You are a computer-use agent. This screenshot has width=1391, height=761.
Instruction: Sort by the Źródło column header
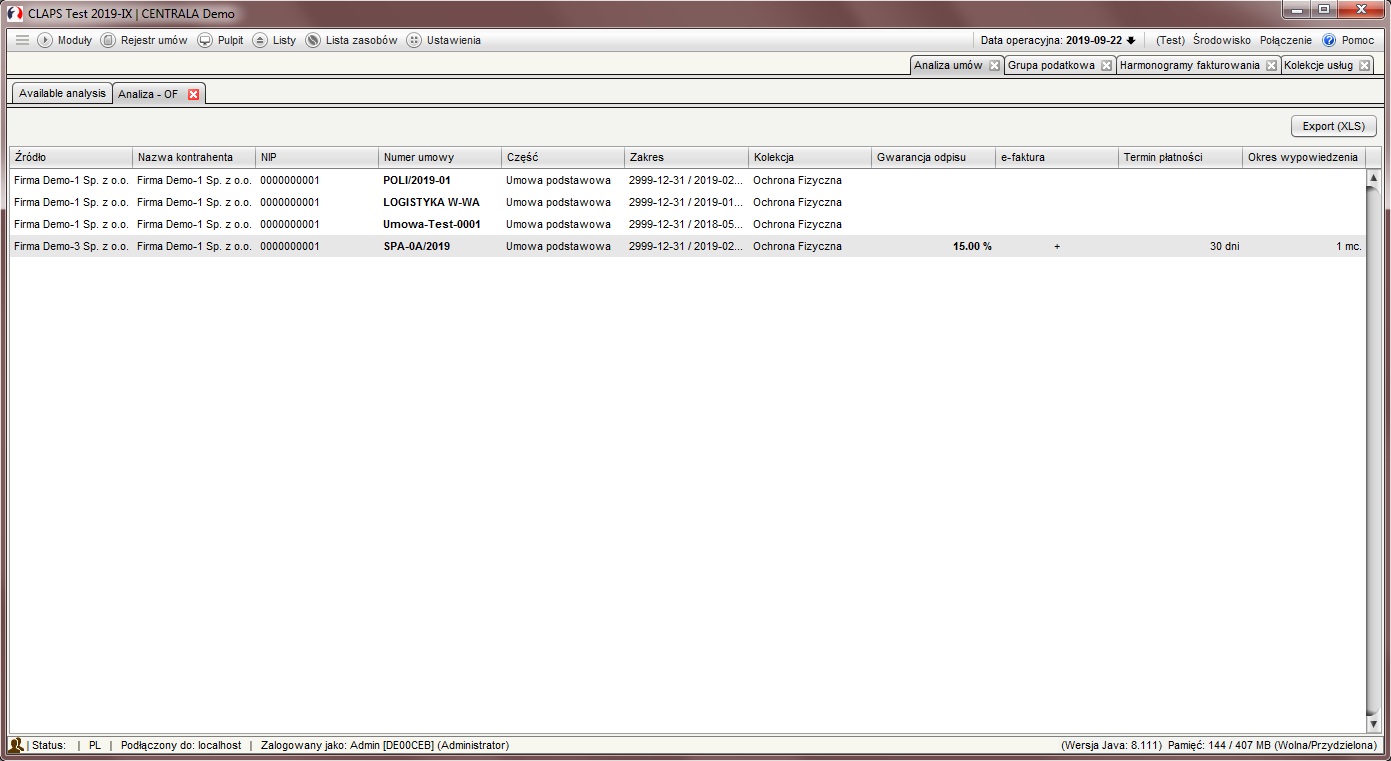[71, 157]
